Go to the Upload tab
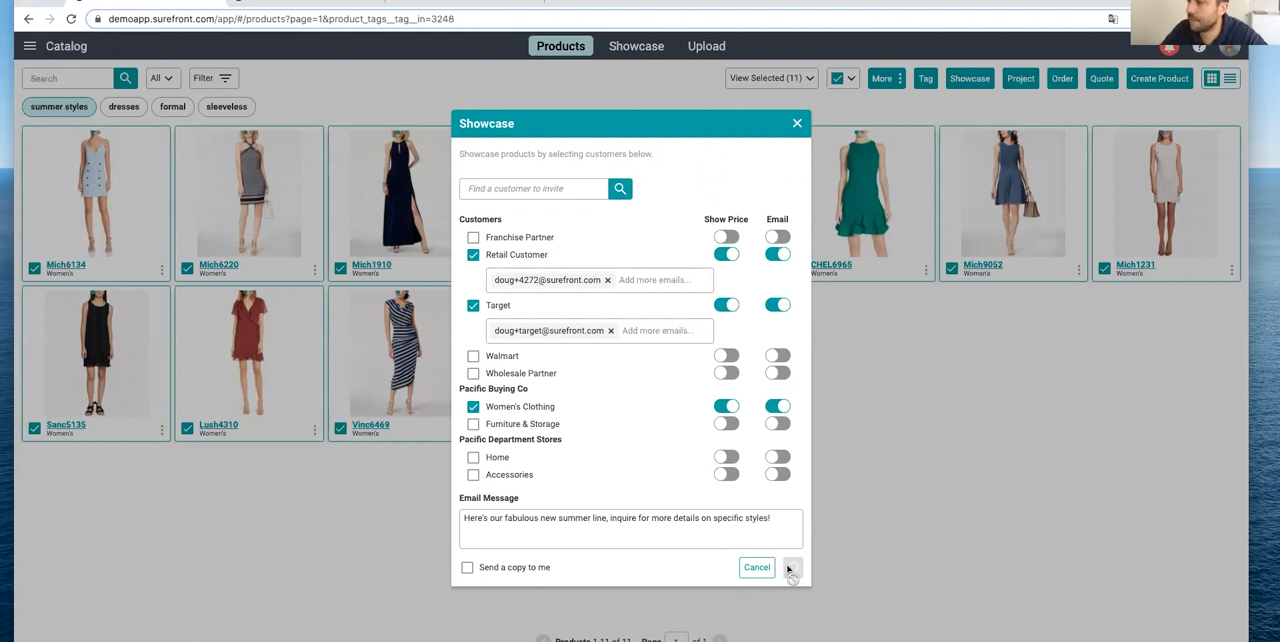The height and width of the screenshot is (642, 1280). [706, 46]
